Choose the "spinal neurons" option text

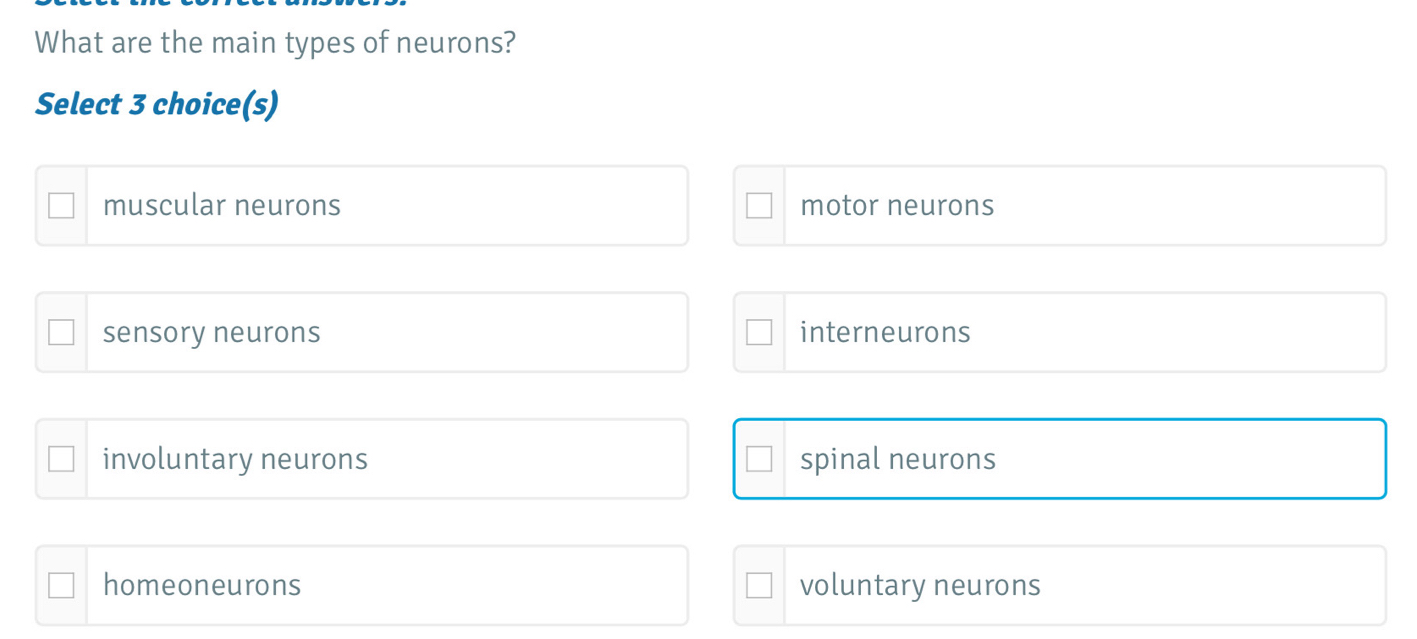(898, 460)
